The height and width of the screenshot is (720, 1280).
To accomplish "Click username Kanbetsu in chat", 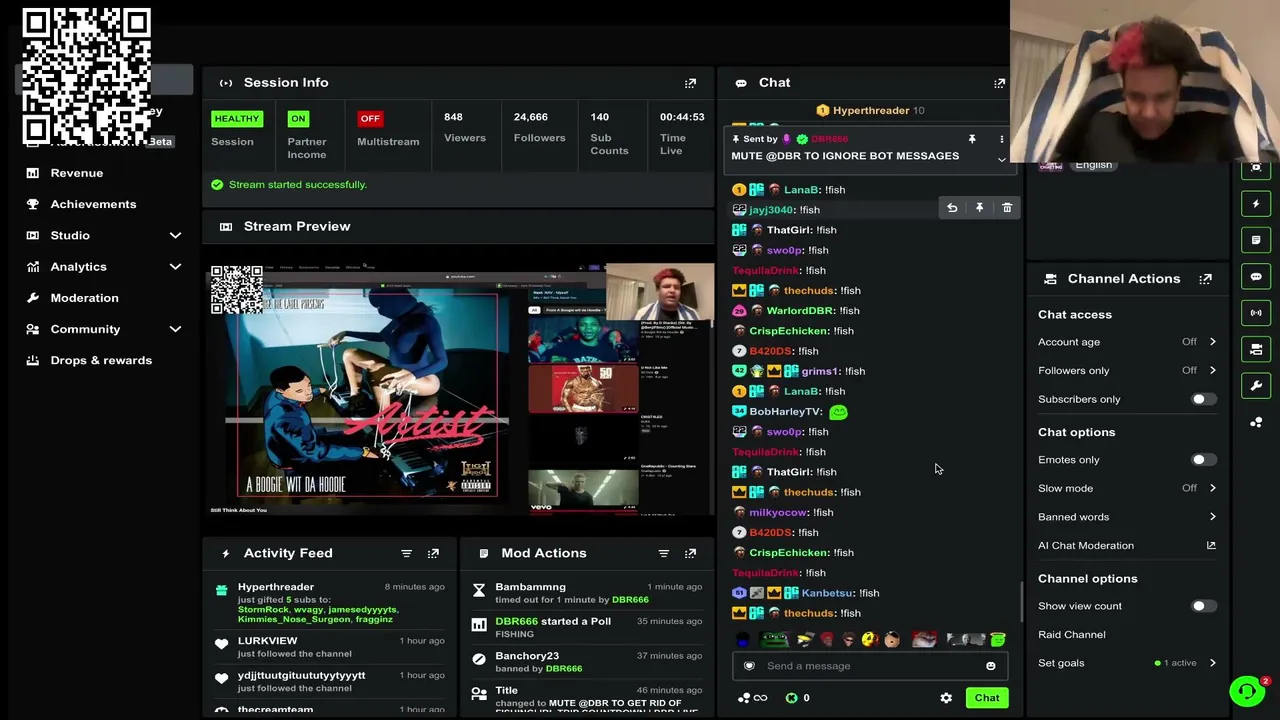I will [827, 593].
